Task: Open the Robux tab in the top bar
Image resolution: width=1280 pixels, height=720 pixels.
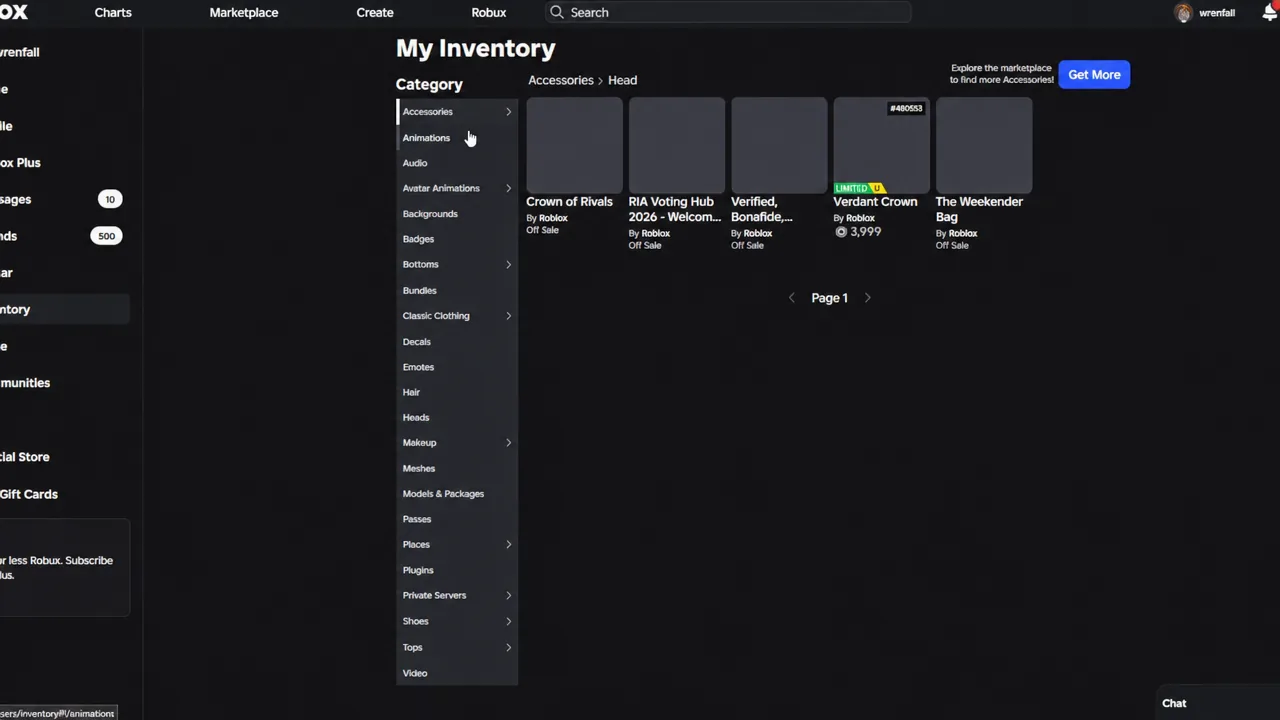Action: tap(489, 12)
